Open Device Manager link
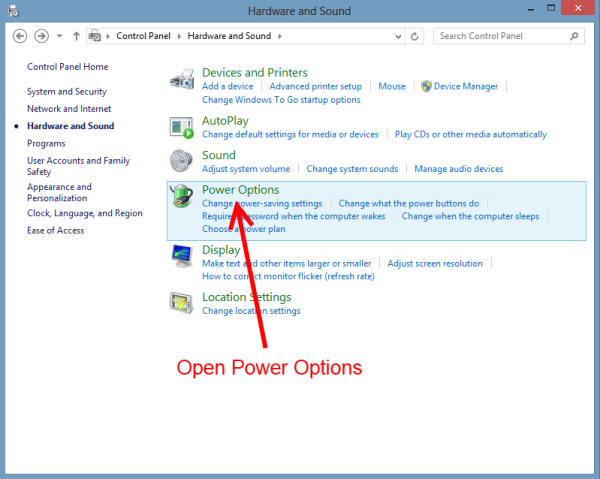 466,86
